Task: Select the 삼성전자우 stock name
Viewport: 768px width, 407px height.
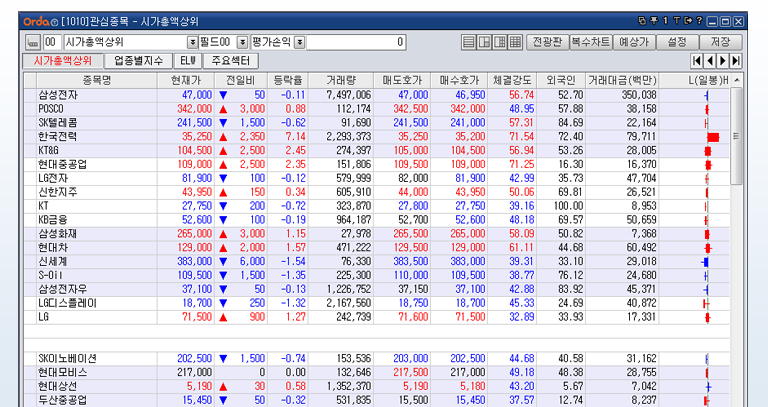Action: 63,289
